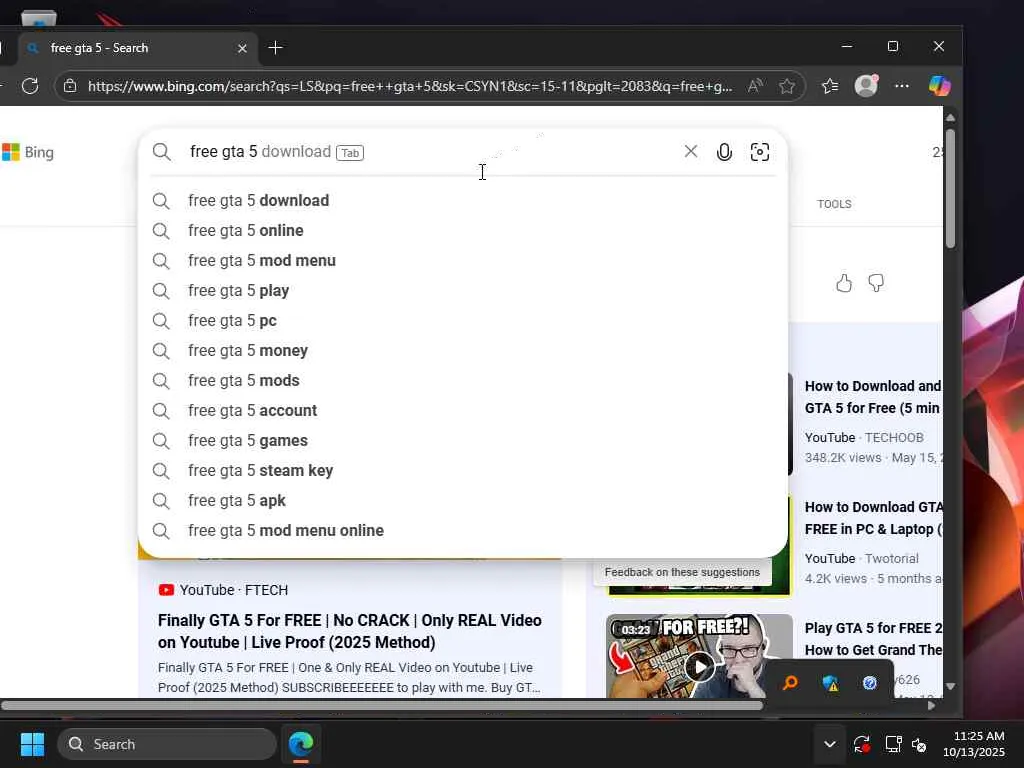Open the Read aloud icon in address bar

tap(755, 86)
